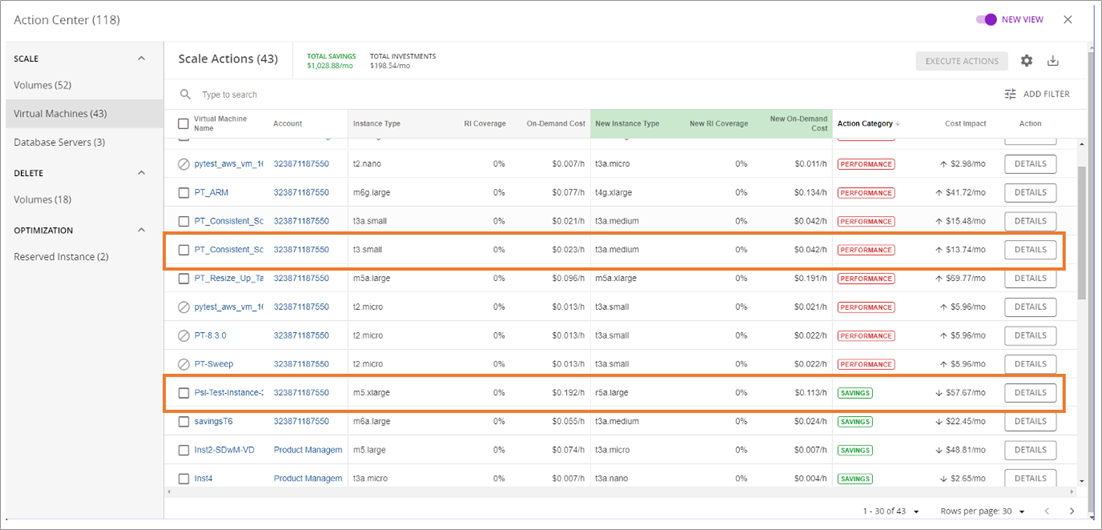The image size is (1102, 530).
Task: Toggle the New View switch
Action: pyautogui.click(x=986, y=19)
